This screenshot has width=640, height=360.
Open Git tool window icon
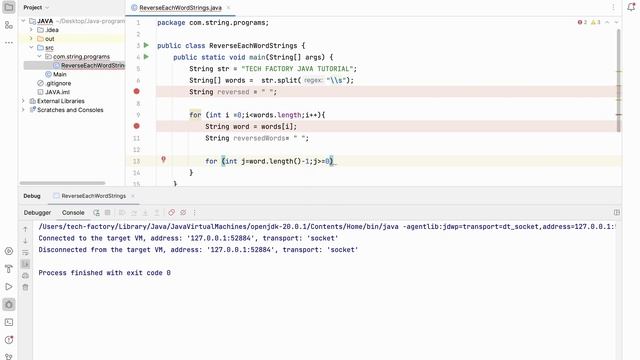pyautogui.click(x=9, y=356)
